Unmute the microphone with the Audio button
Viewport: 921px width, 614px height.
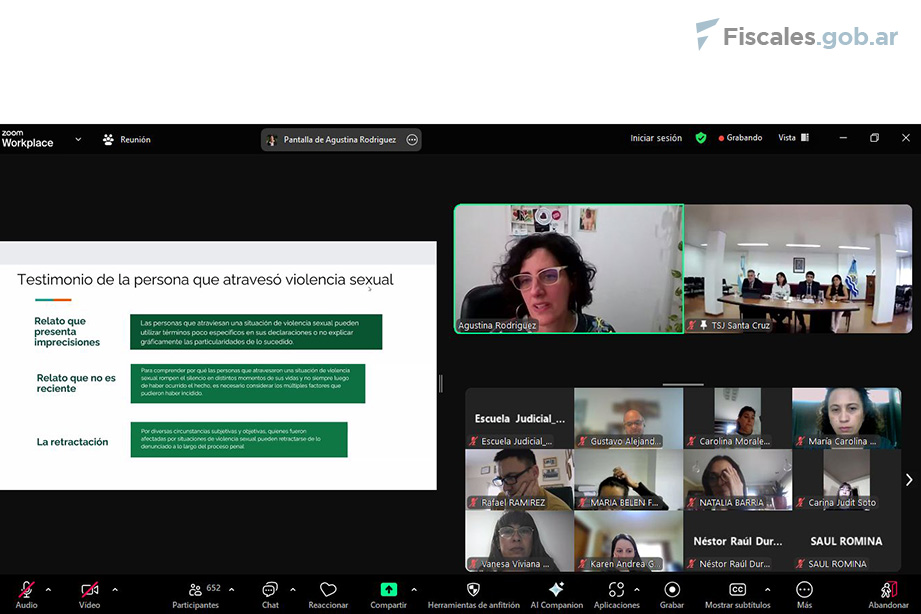[27, 590]
